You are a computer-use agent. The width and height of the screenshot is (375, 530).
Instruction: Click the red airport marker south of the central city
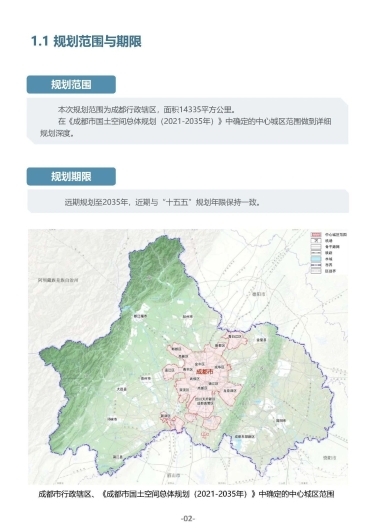(x=204, y=435)
